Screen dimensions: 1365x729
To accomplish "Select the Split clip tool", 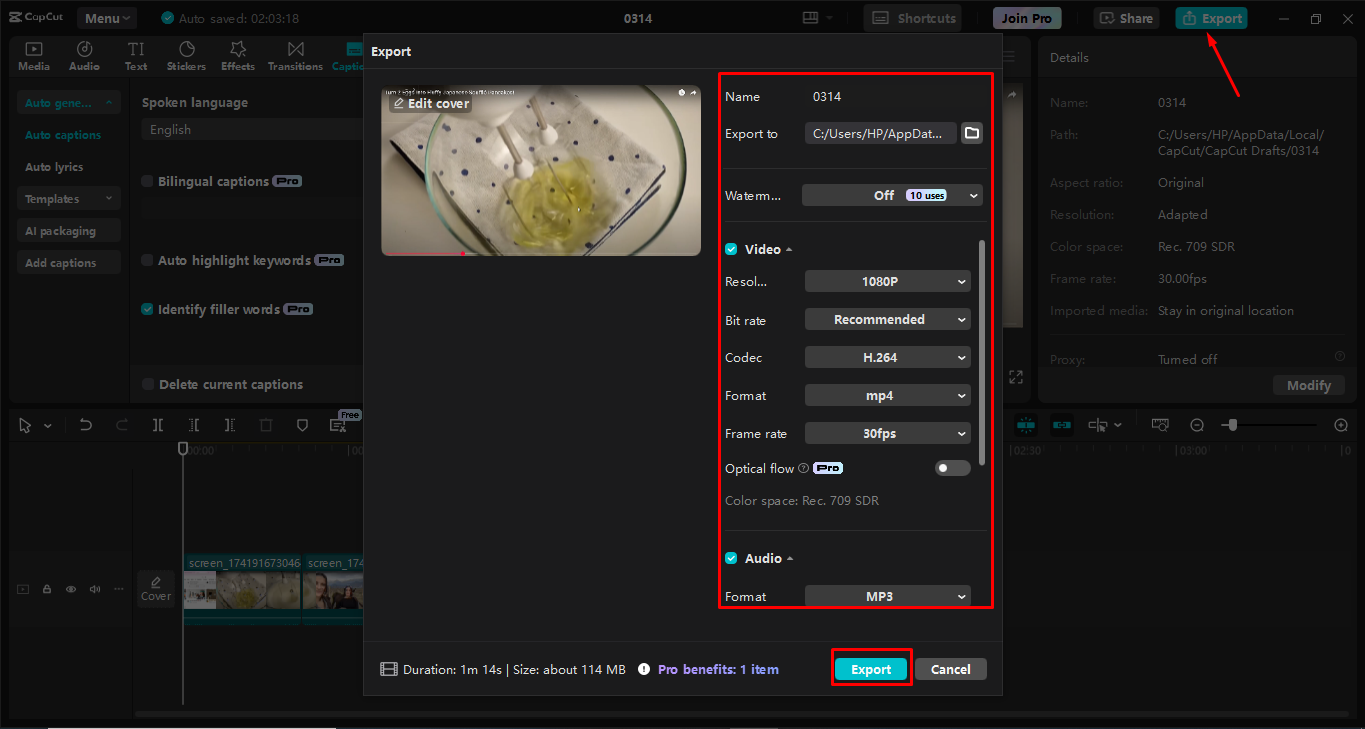I will [157, 424].
